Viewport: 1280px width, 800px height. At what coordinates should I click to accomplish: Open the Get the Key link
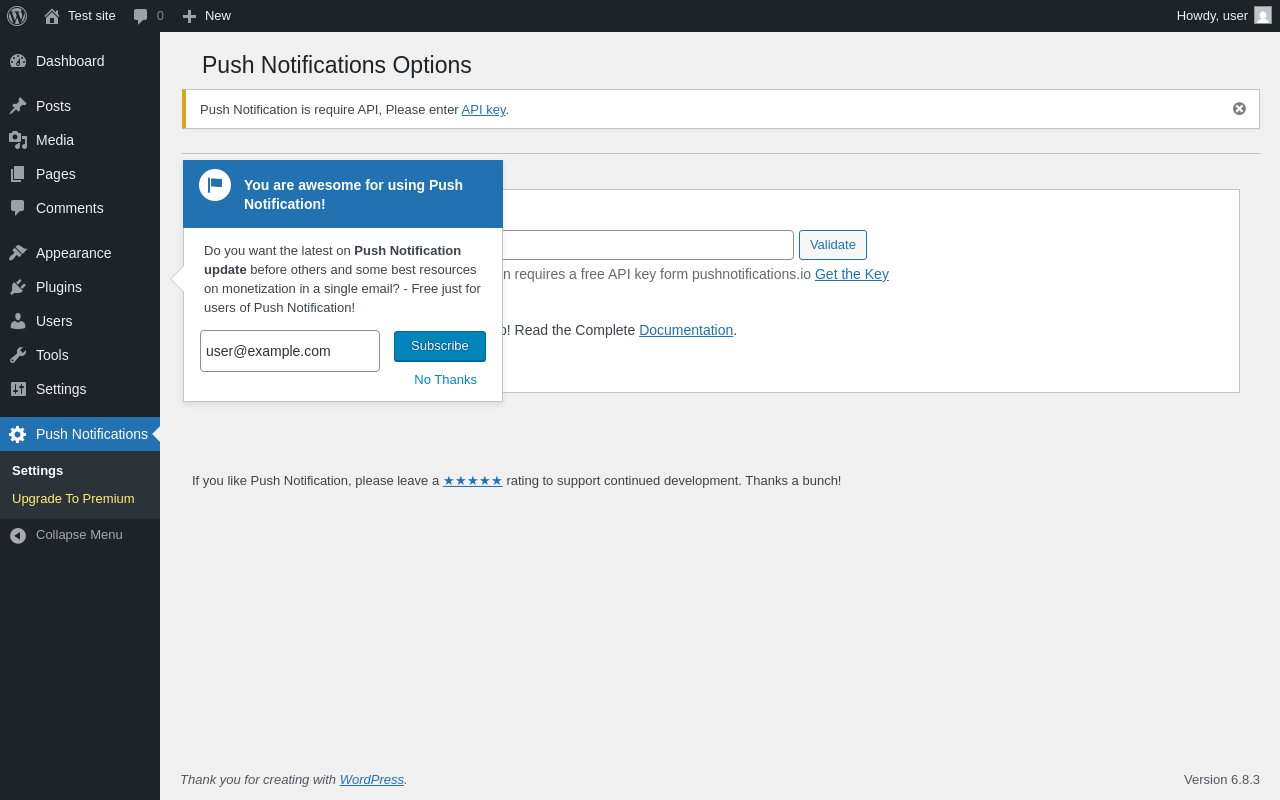(x=851, y=274)
